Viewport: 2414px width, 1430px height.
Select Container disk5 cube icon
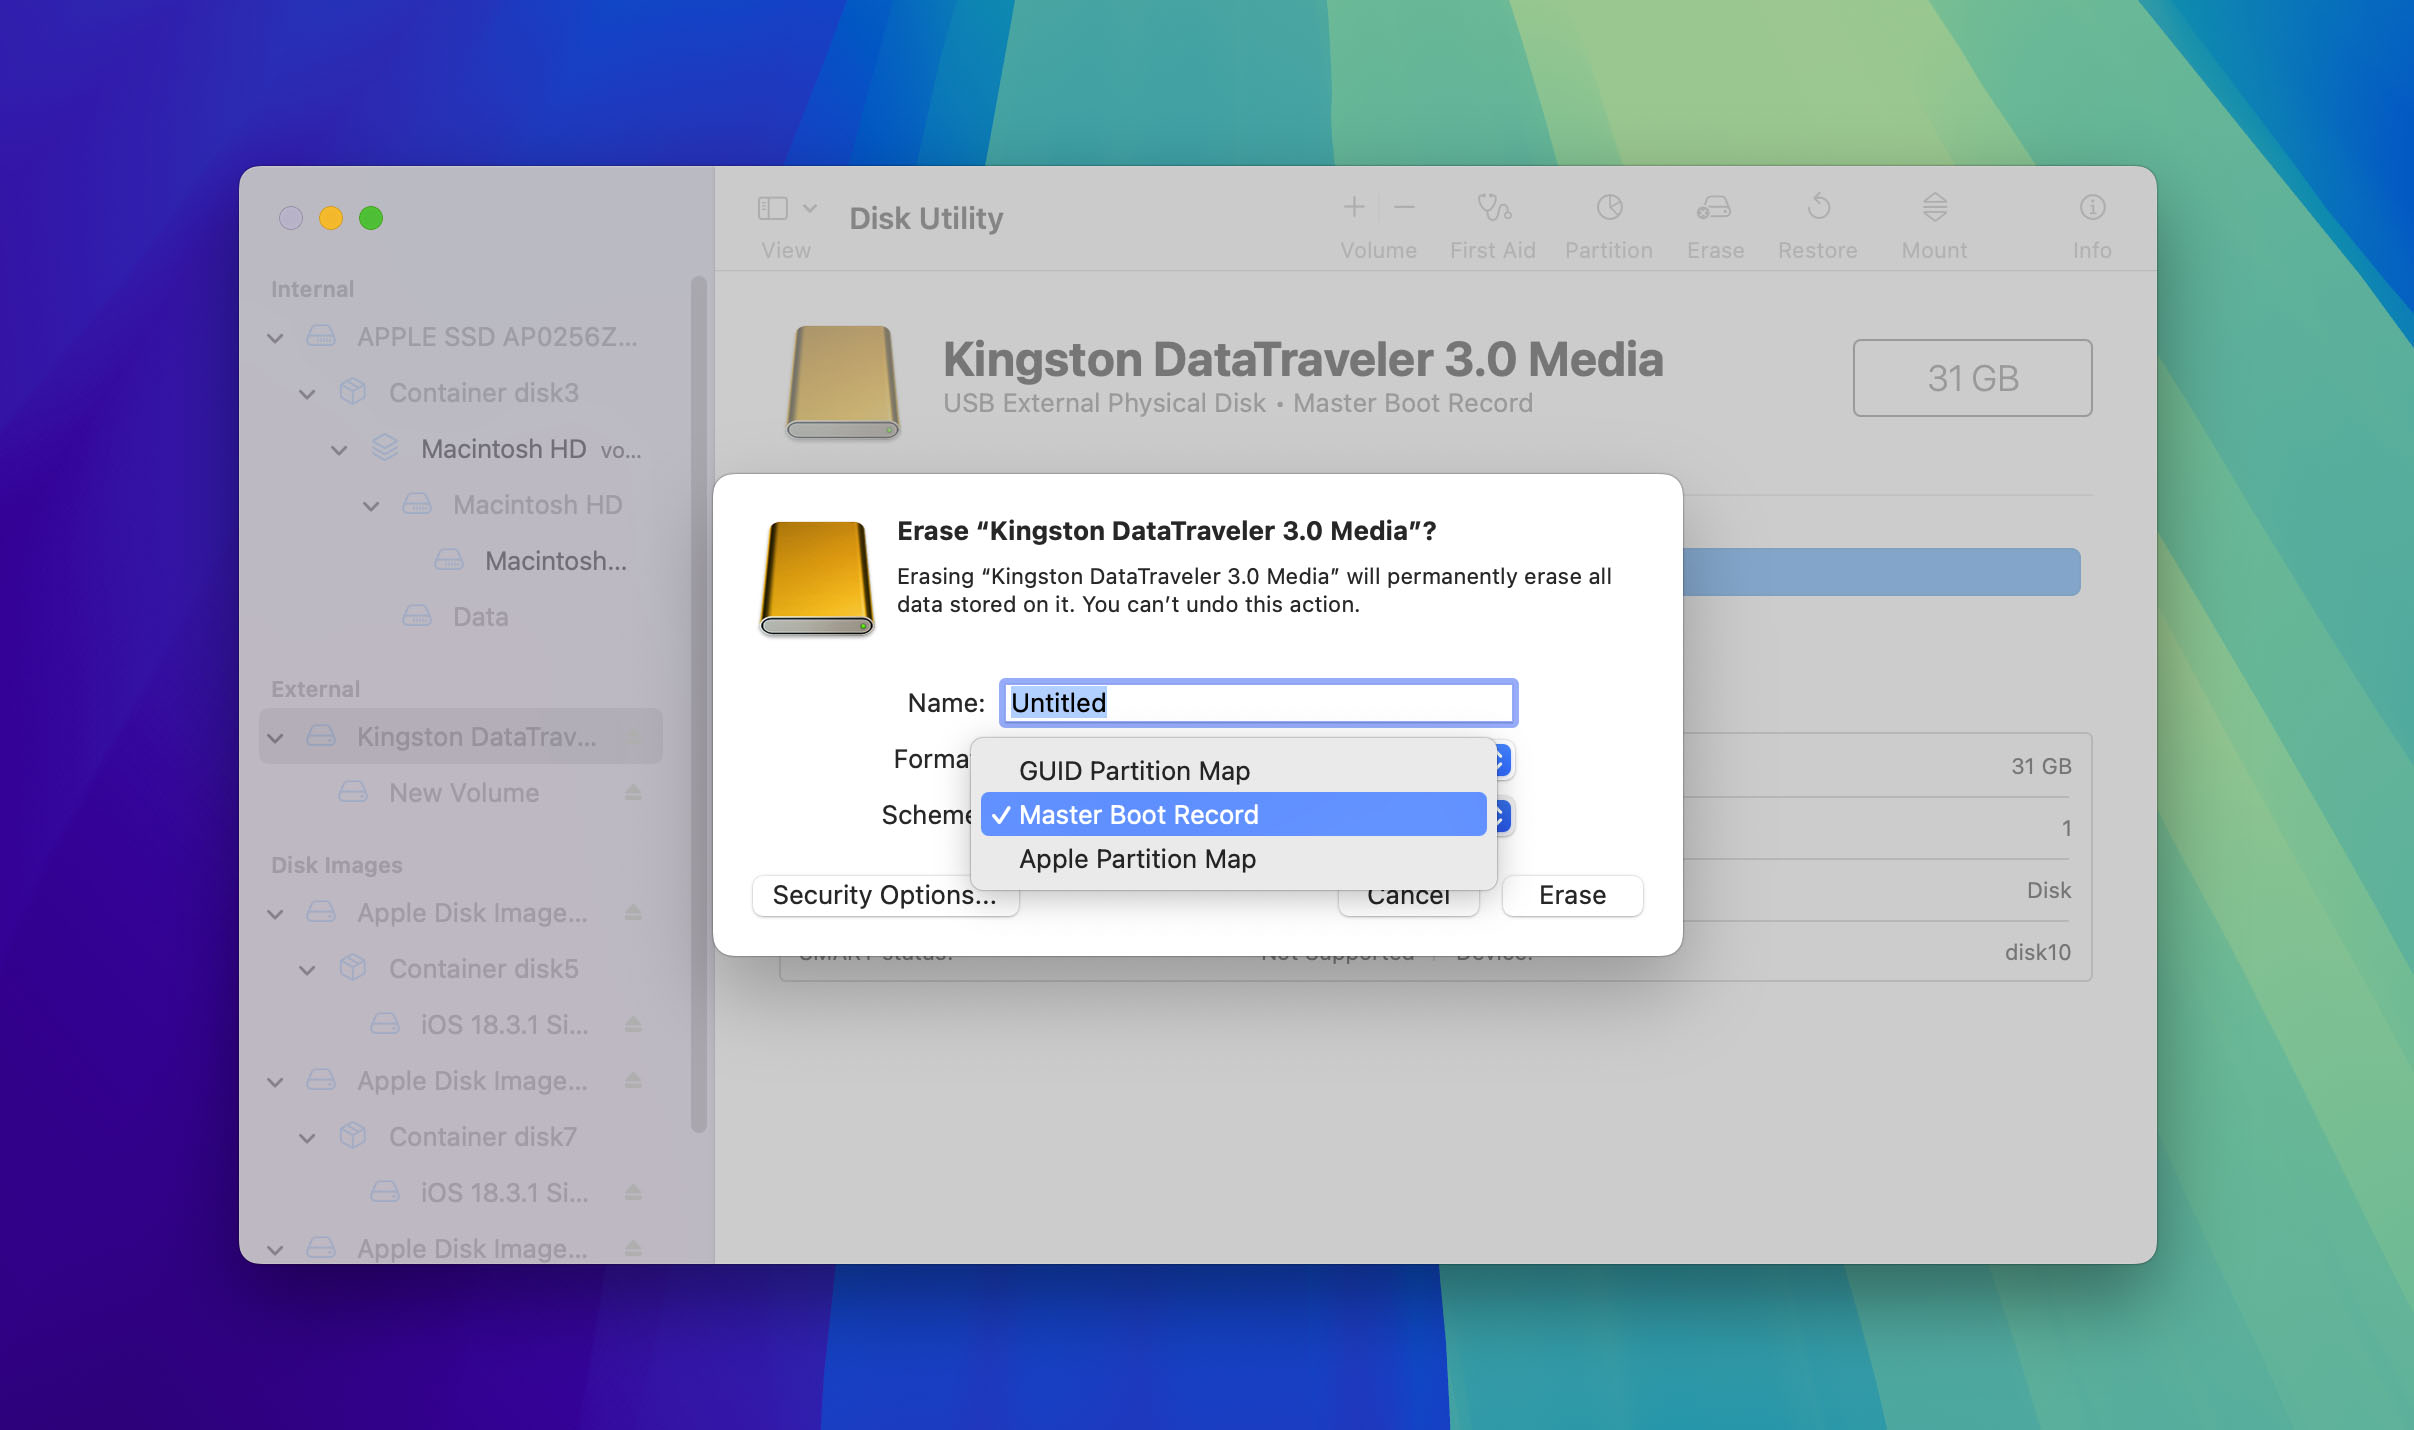tap(353, 968)
